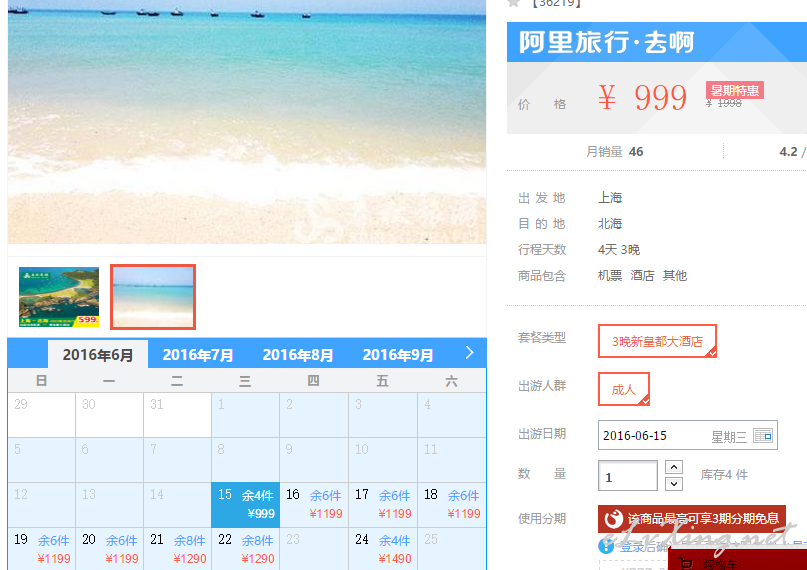
Task: Show next months with calendar arrow
Action: point(469,353)
